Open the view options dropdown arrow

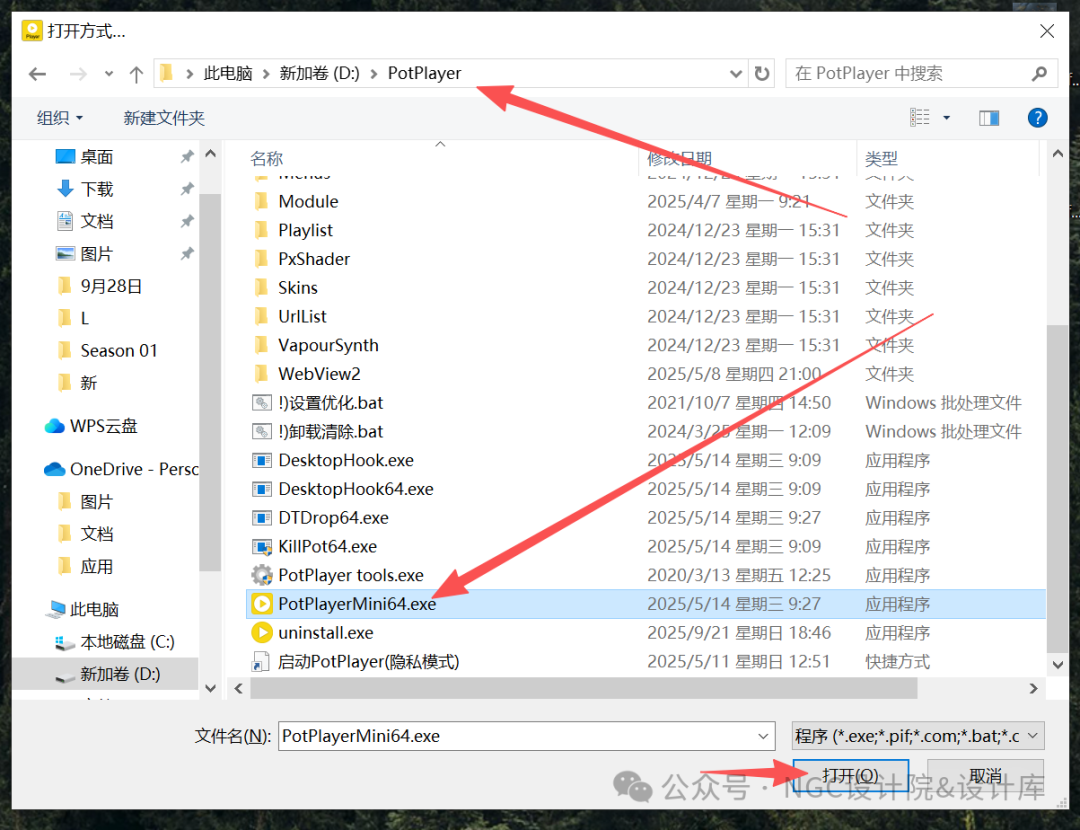946,118
